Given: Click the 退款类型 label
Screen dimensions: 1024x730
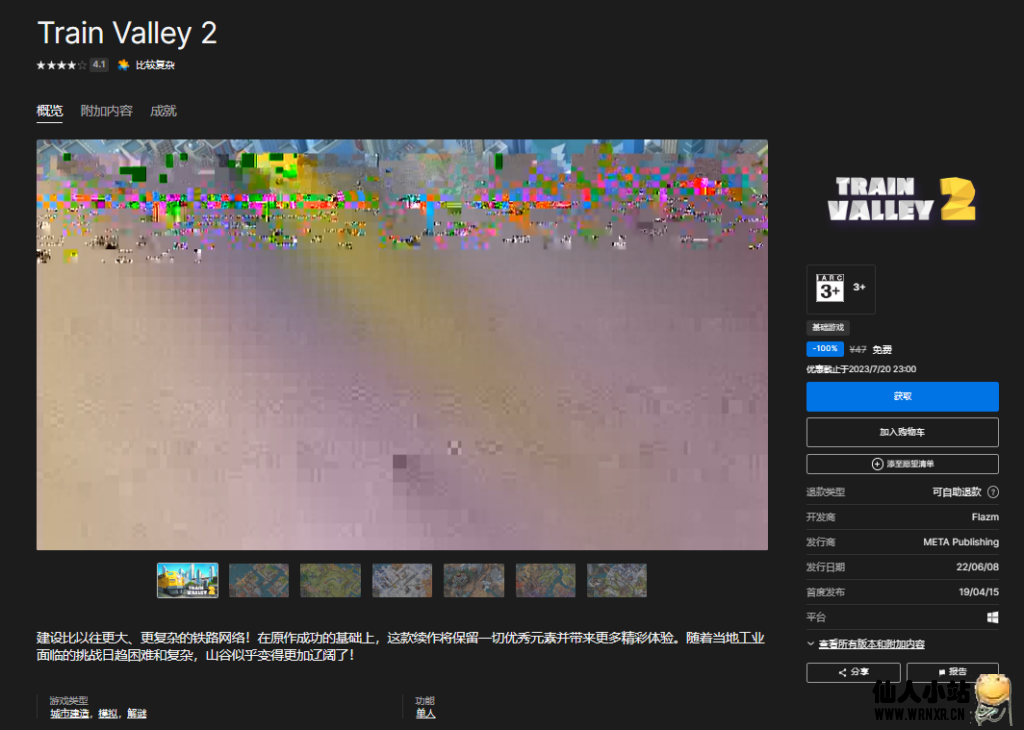Looking at the screenshot, I should click(825, 492).
